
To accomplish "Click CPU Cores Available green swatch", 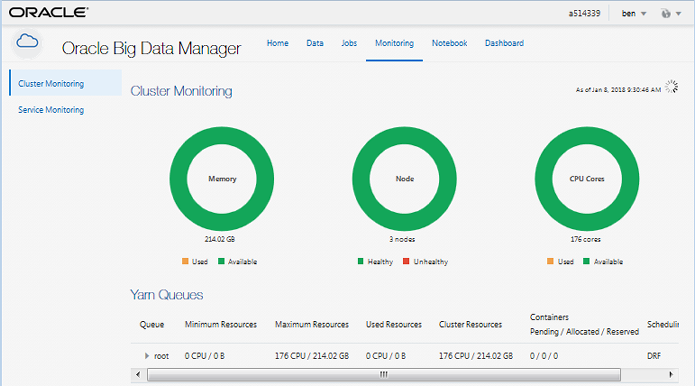I will [x=586, y=261].
